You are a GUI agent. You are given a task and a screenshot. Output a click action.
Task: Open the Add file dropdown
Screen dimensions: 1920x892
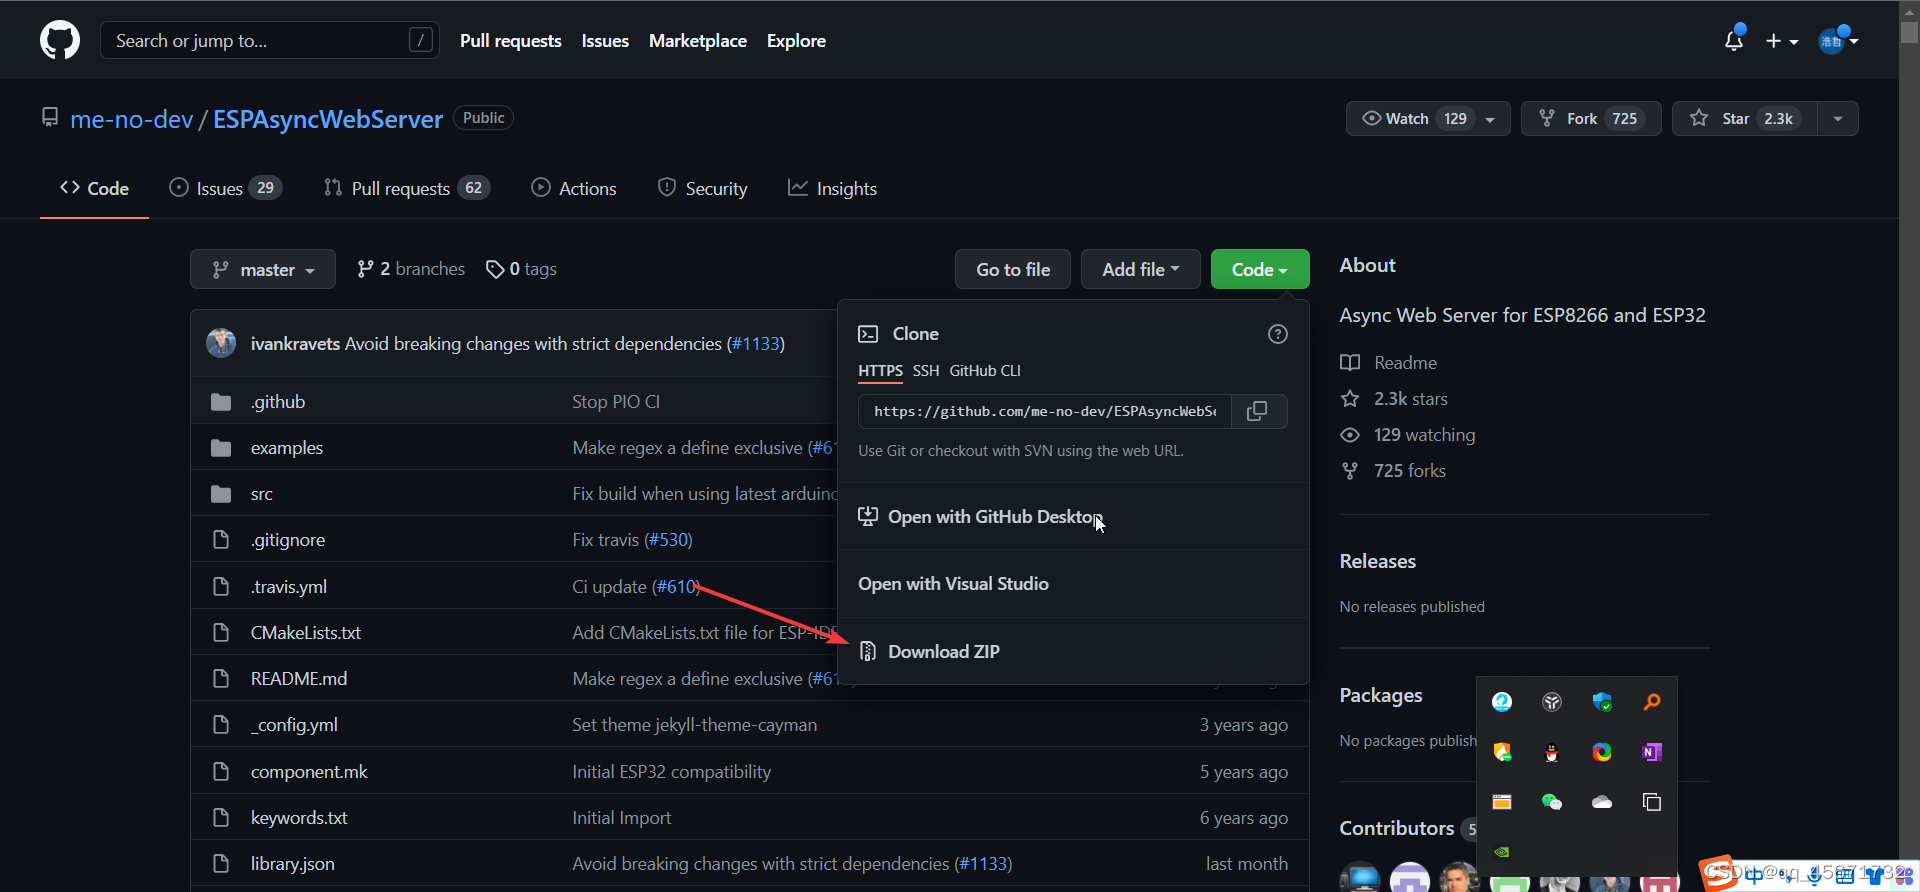coord(1141,269)
